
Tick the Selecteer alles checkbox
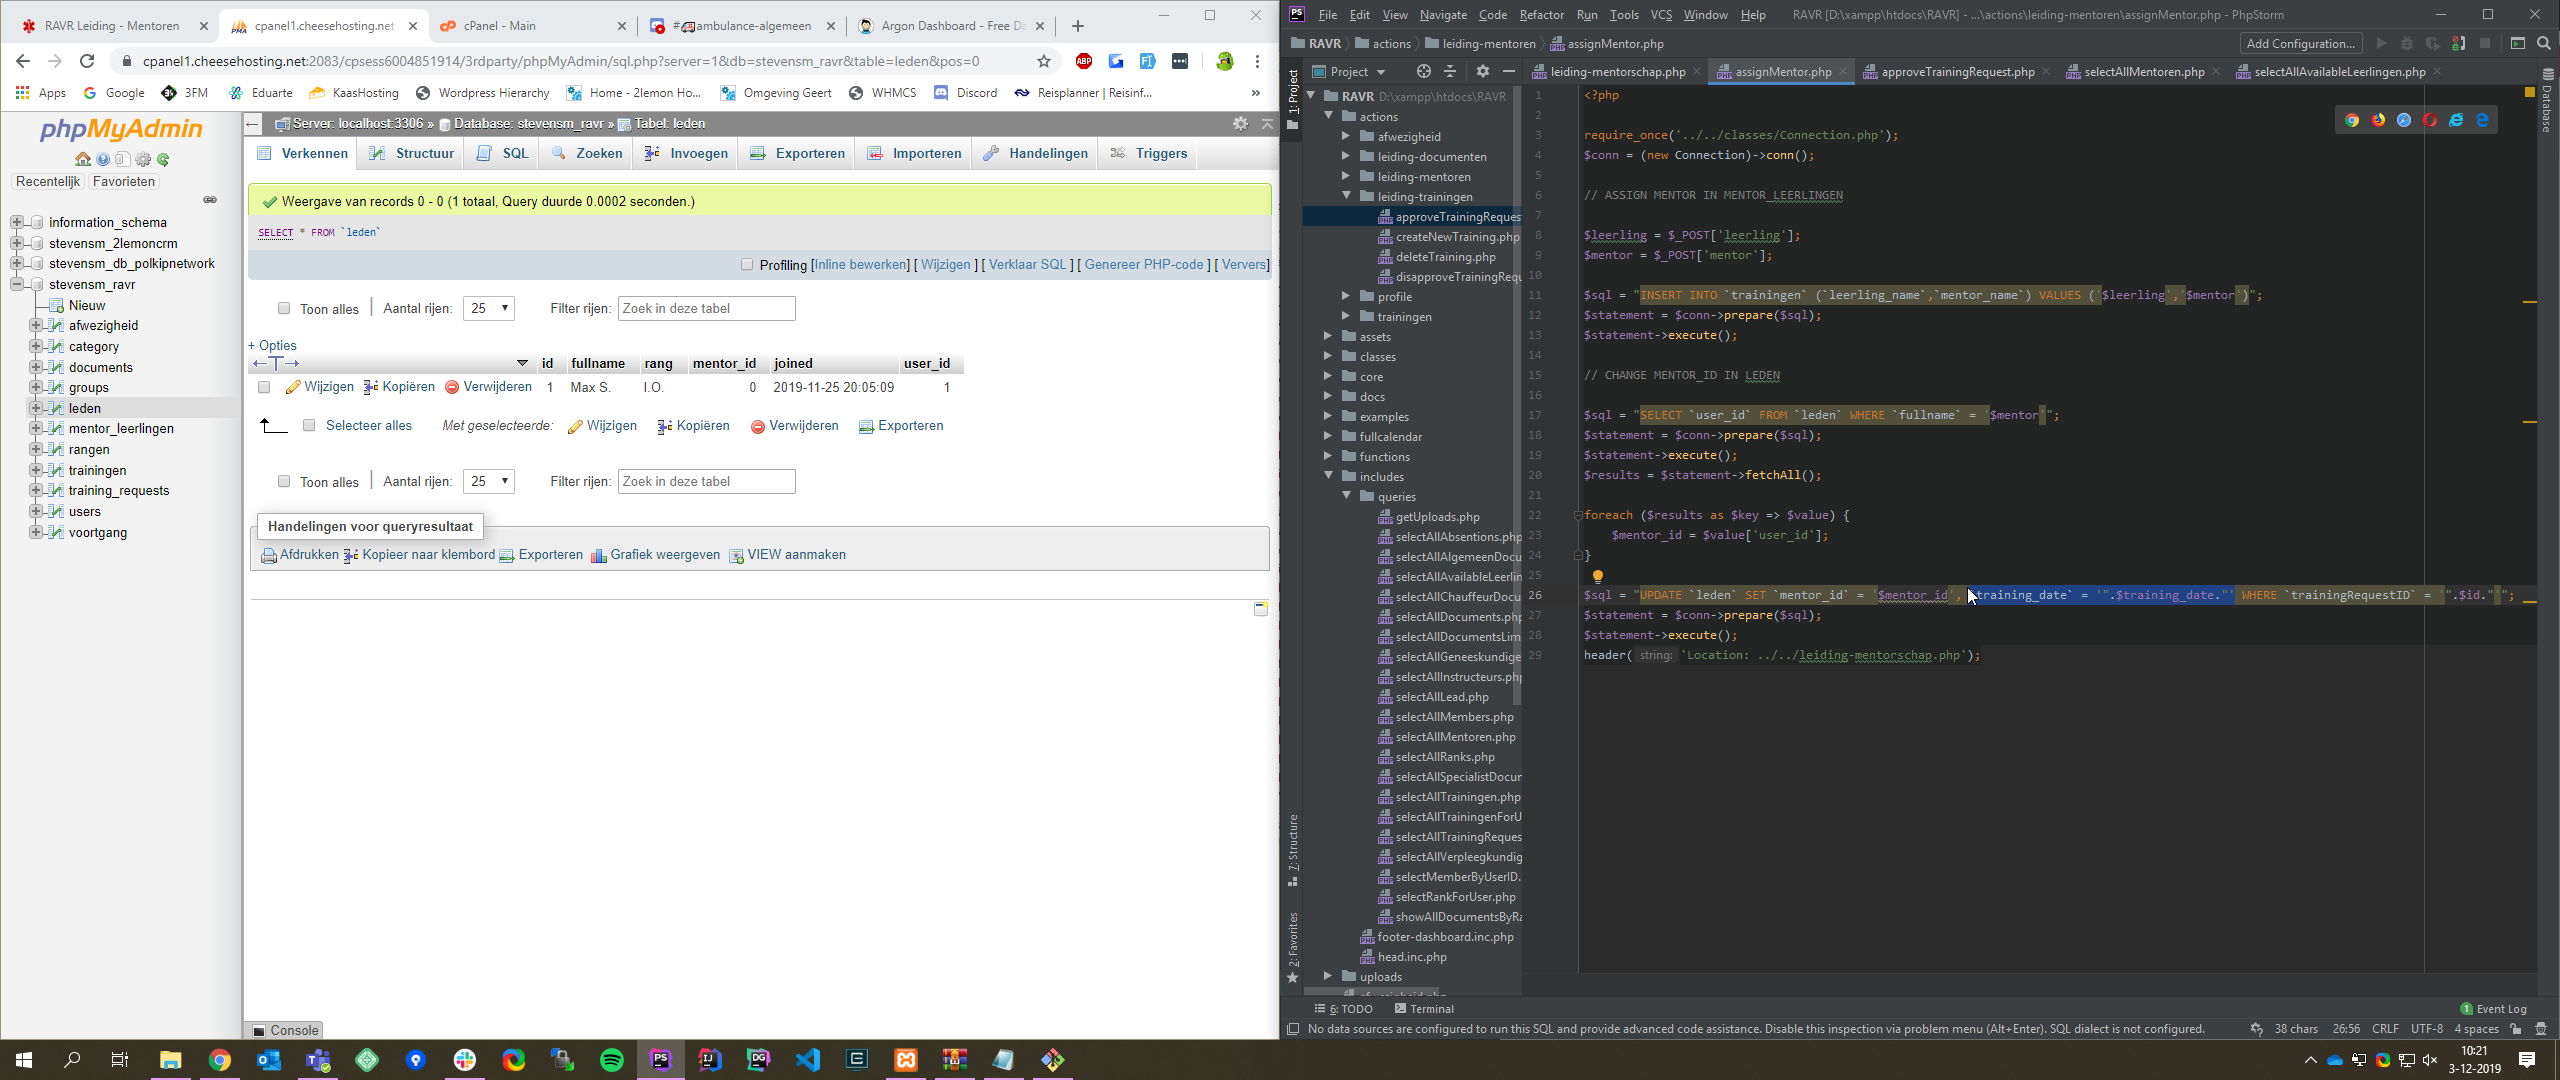(x=309, y=425)
